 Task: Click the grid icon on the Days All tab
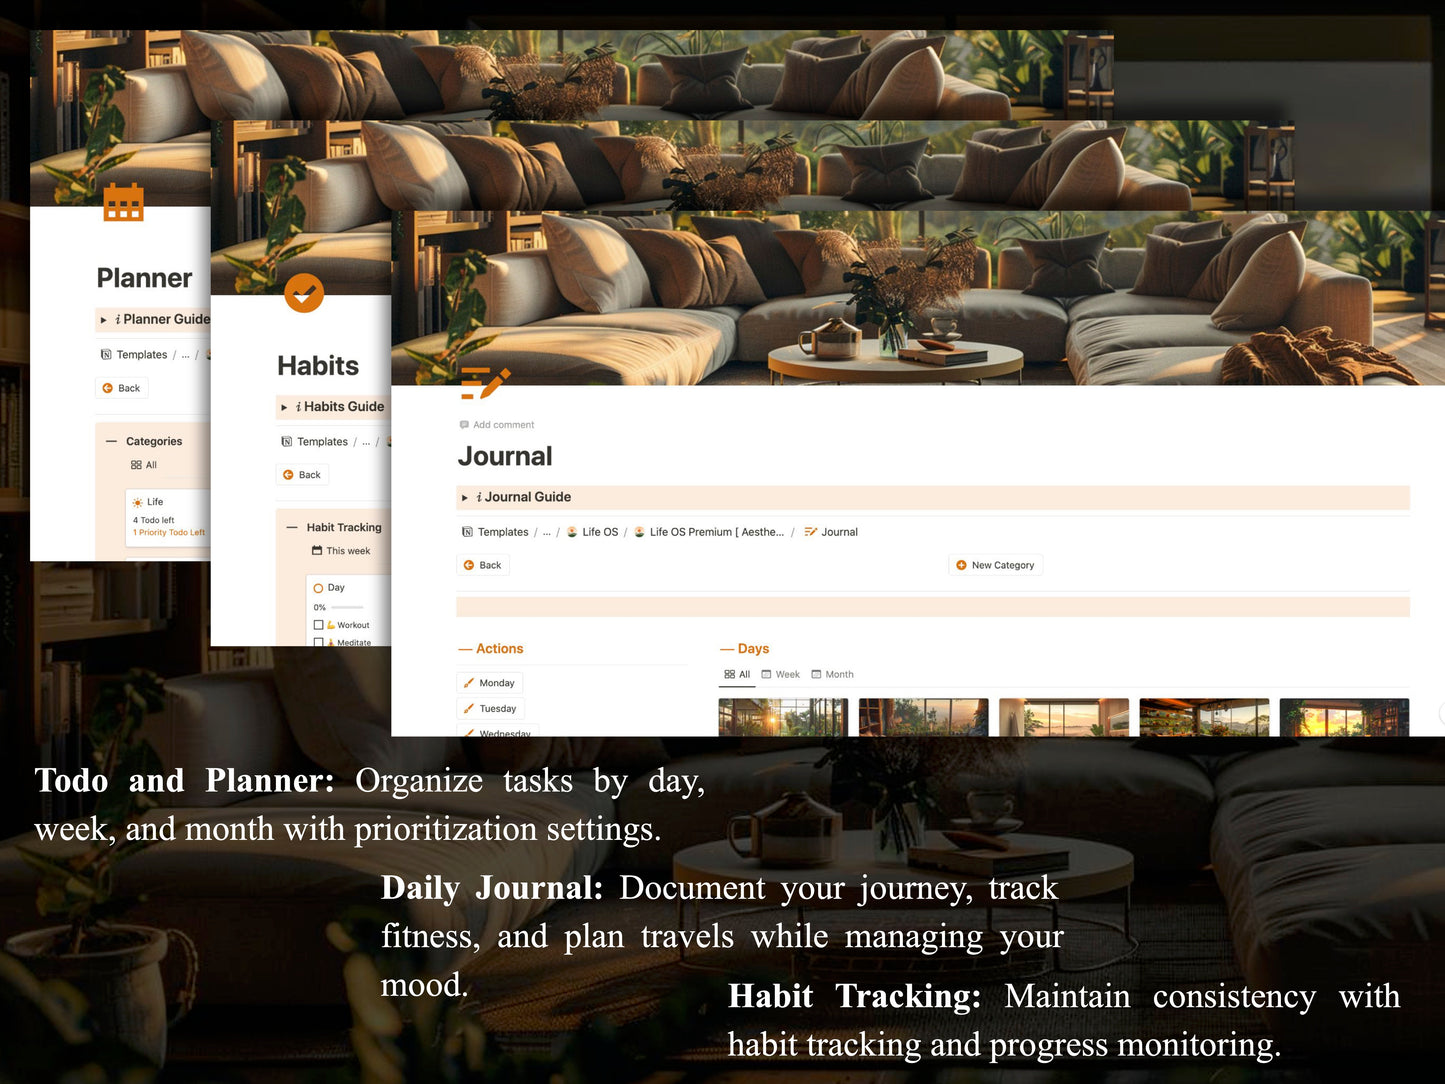(x=730, y=675)
